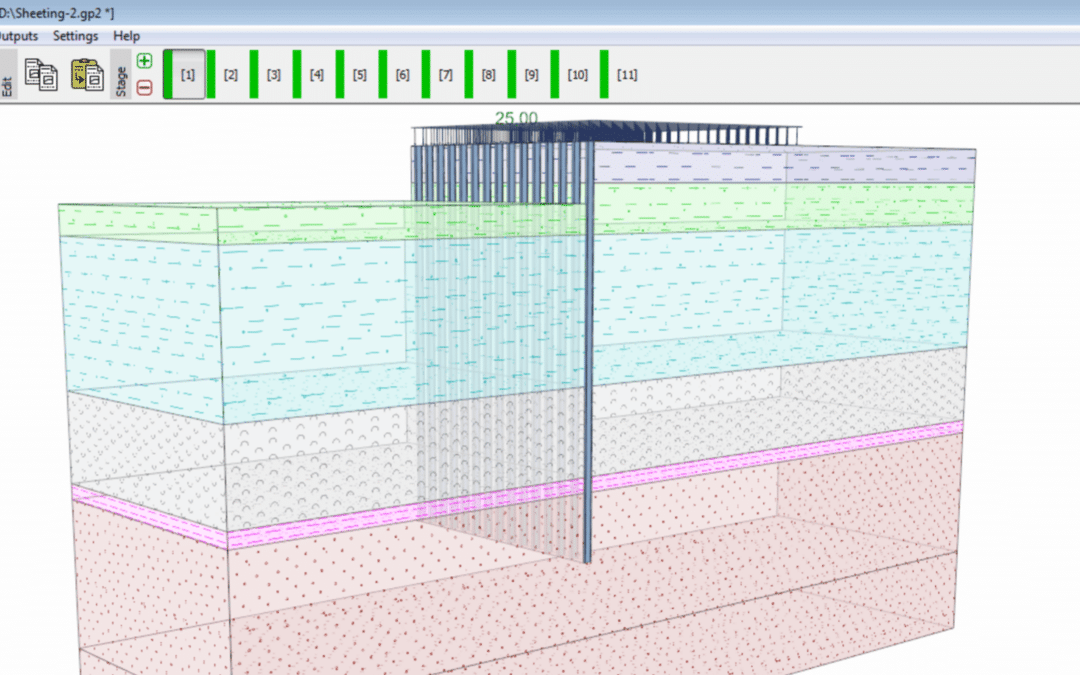Open the Outputs menu

[x=17, y=36]
